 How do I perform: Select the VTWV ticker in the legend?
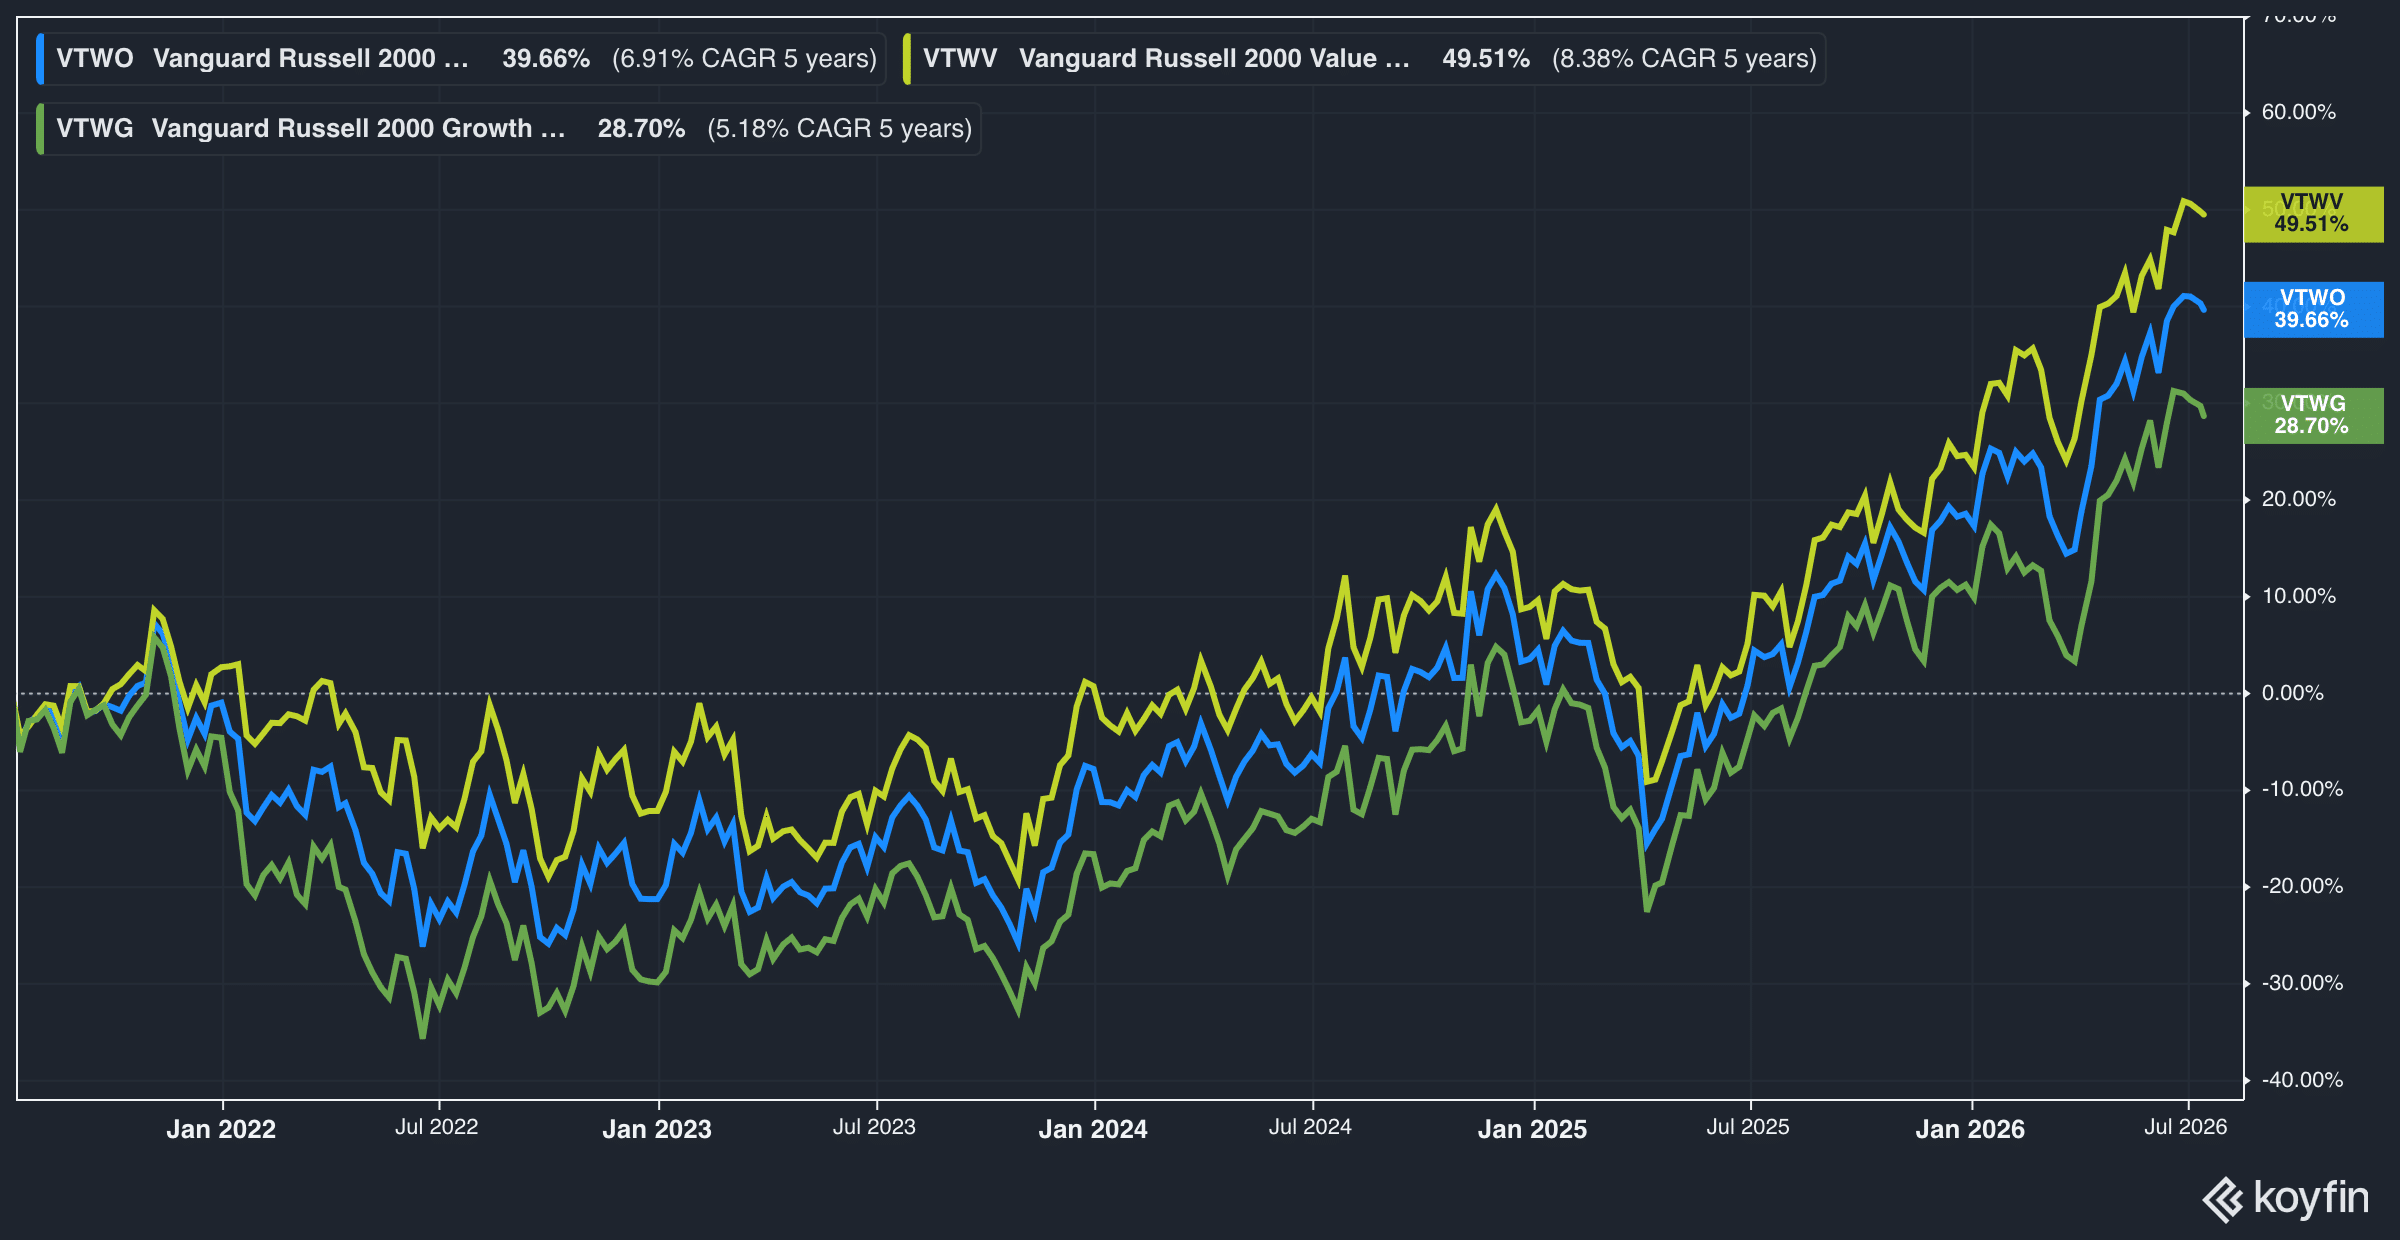[x=960, y=59]
